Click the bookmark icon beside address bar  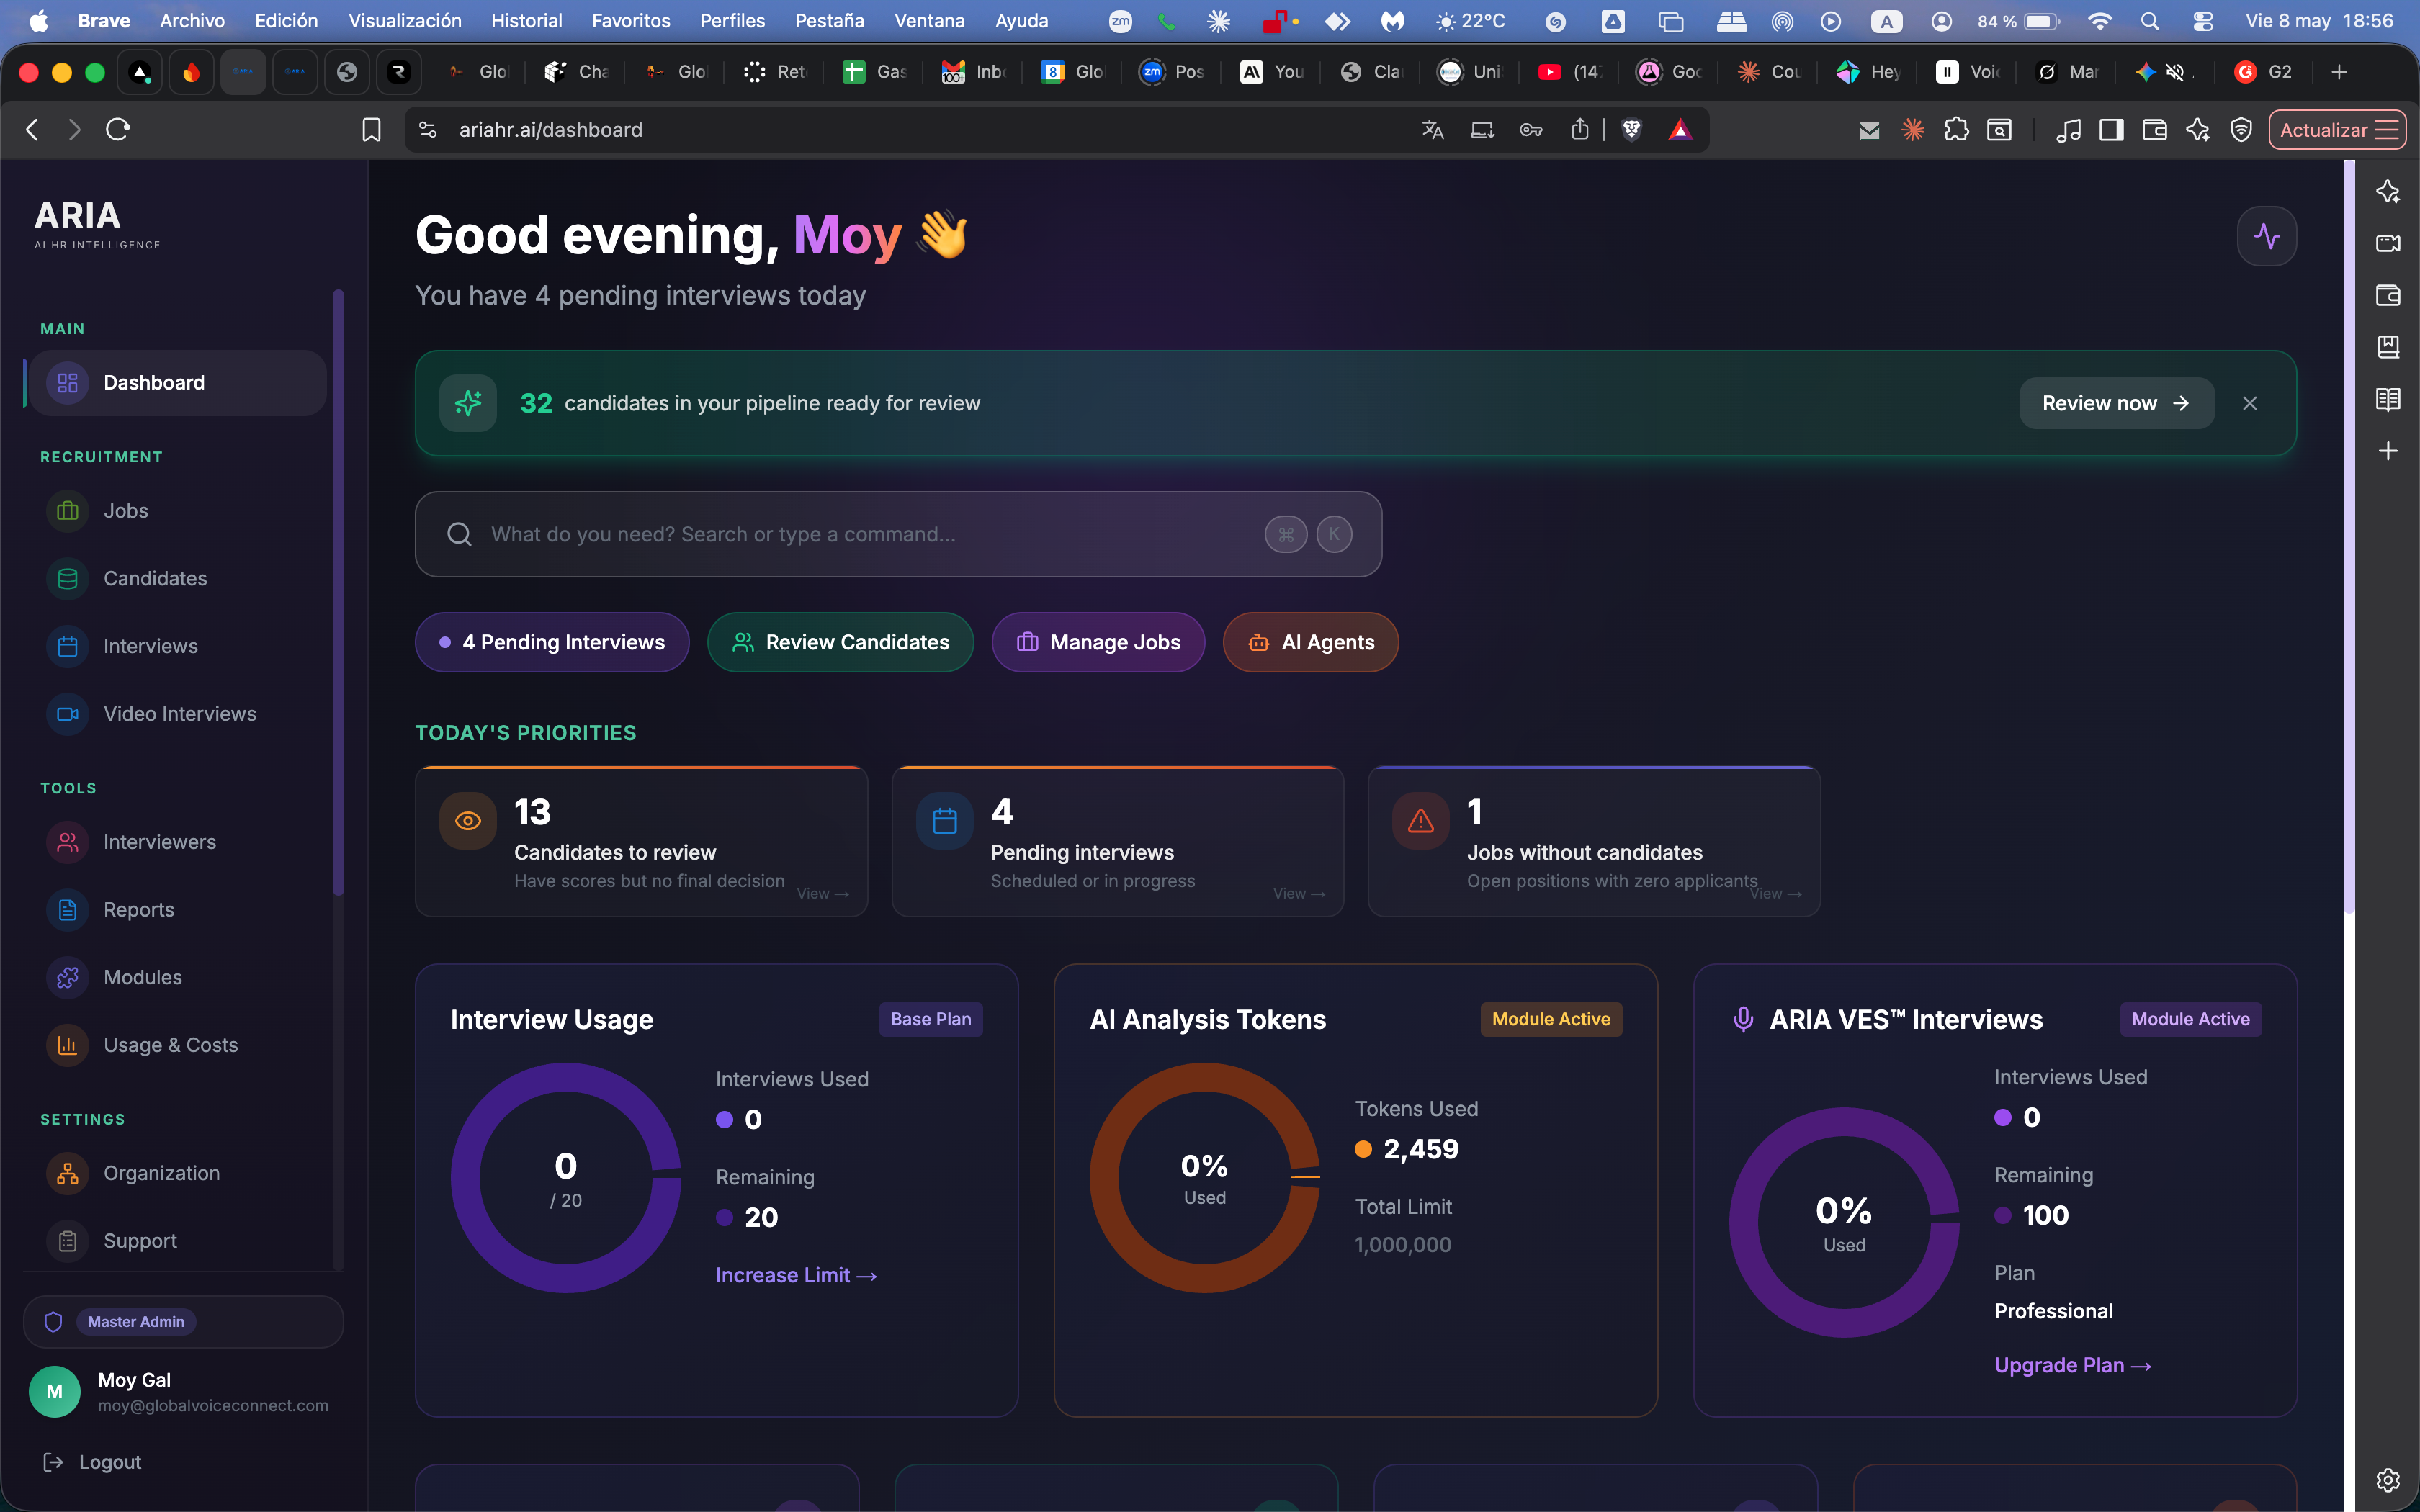click(x=371, y=130)
